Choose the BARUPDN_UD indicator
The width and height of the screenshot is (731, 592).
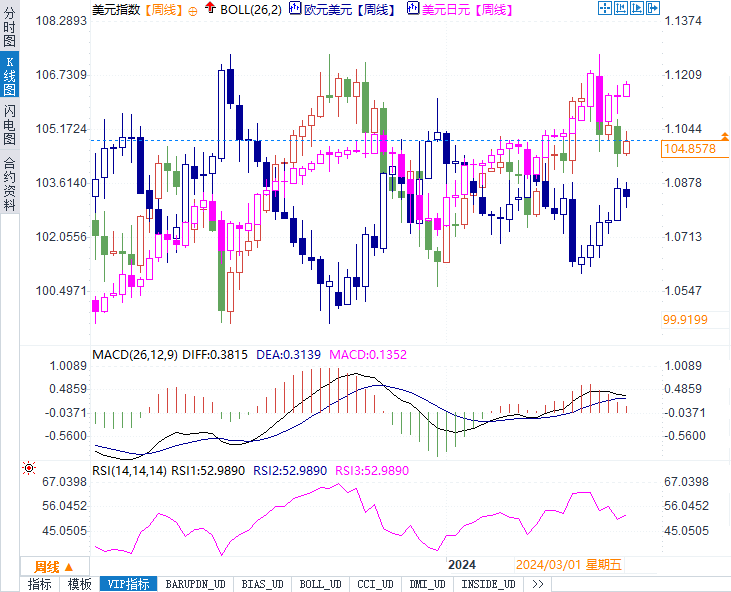click(196, 584)
